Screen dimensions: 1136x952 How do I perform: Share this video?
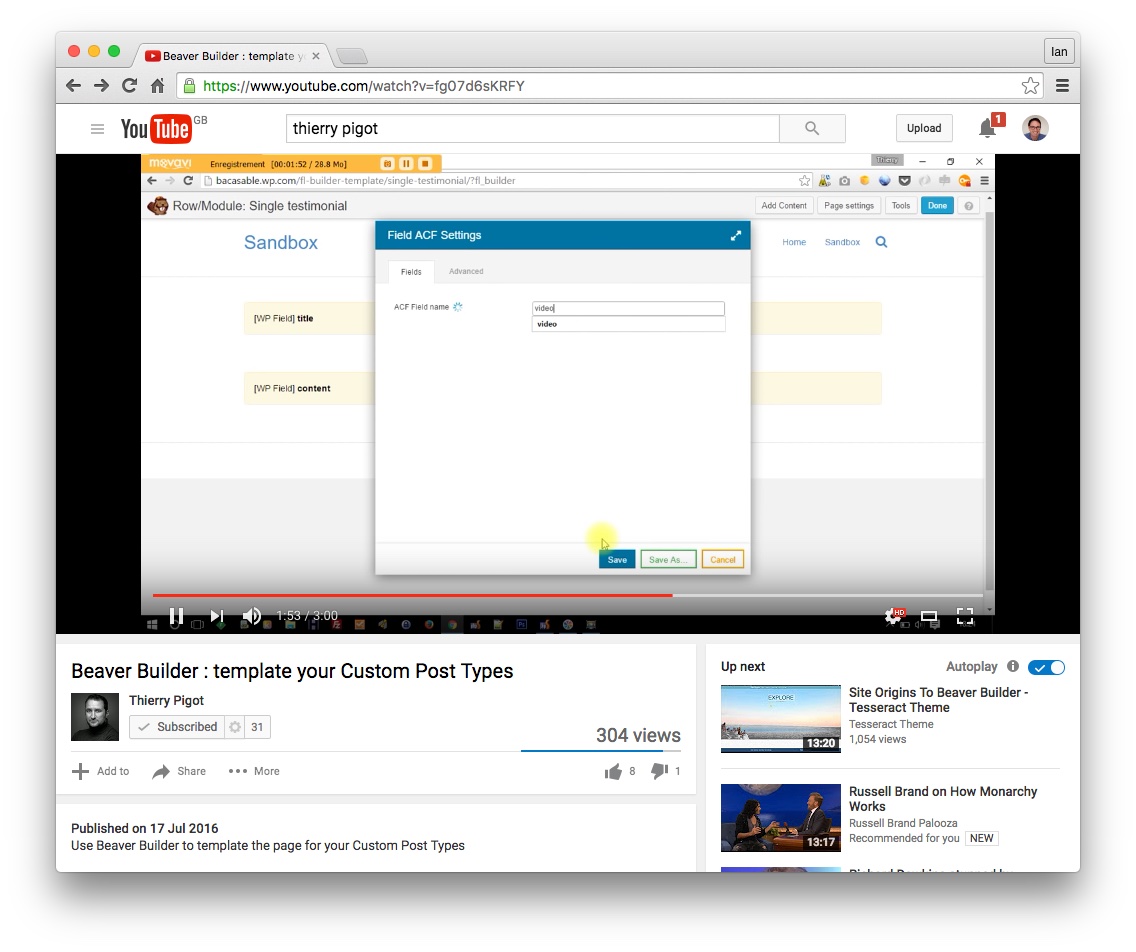pyautogui.click(x=179, y=771)
